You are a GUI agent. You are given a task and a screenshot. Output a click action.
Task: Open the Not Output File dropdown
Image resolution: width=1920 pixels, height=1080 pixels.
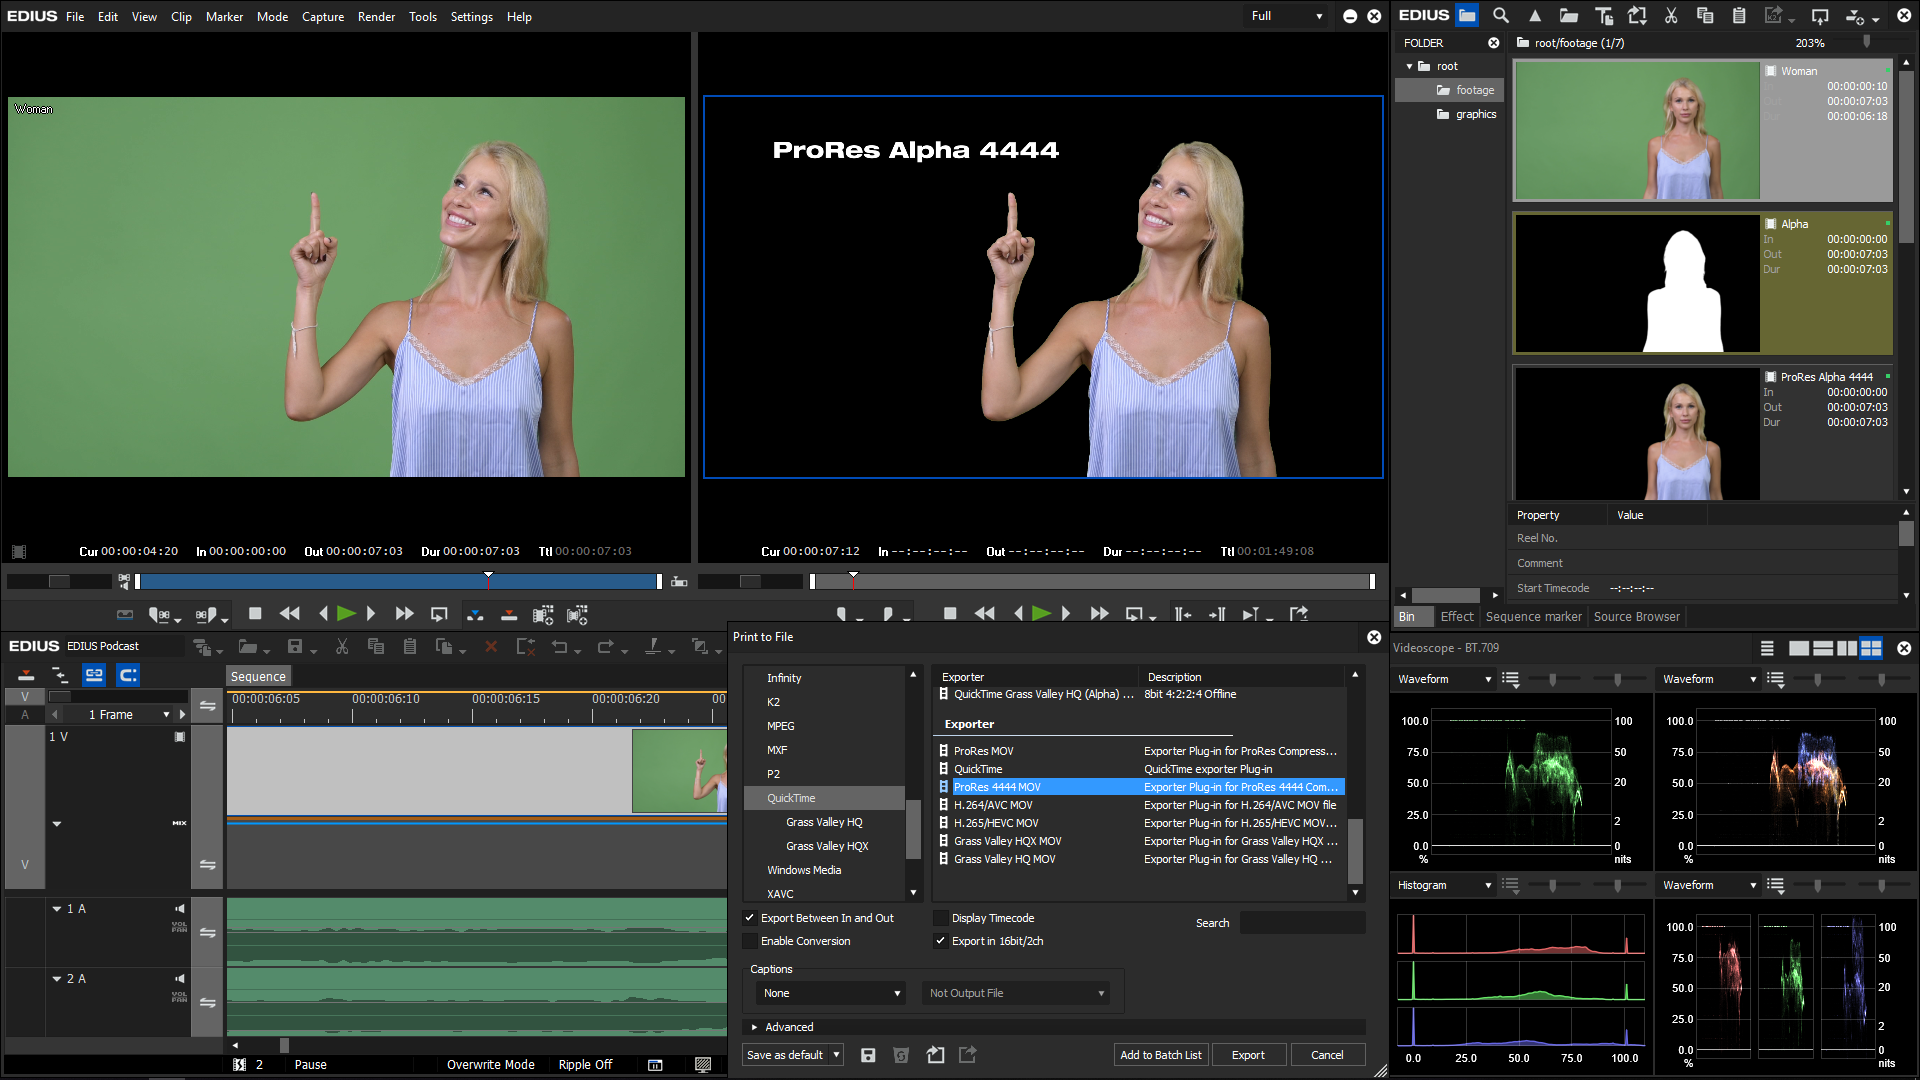tap(1015, 993)
